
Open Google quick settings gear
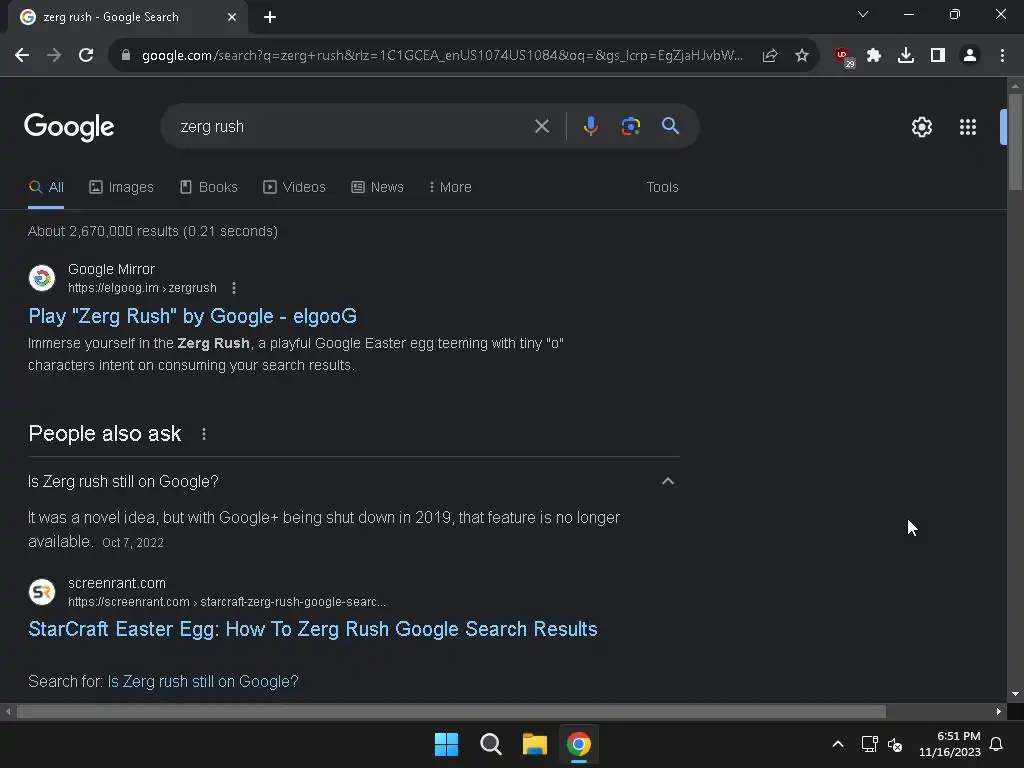(921, 127)
